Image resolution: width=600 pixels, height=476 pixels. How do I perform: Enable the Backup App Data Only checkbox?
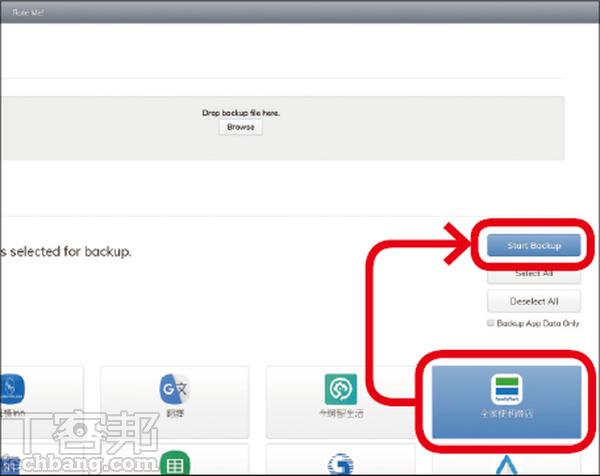491,323
